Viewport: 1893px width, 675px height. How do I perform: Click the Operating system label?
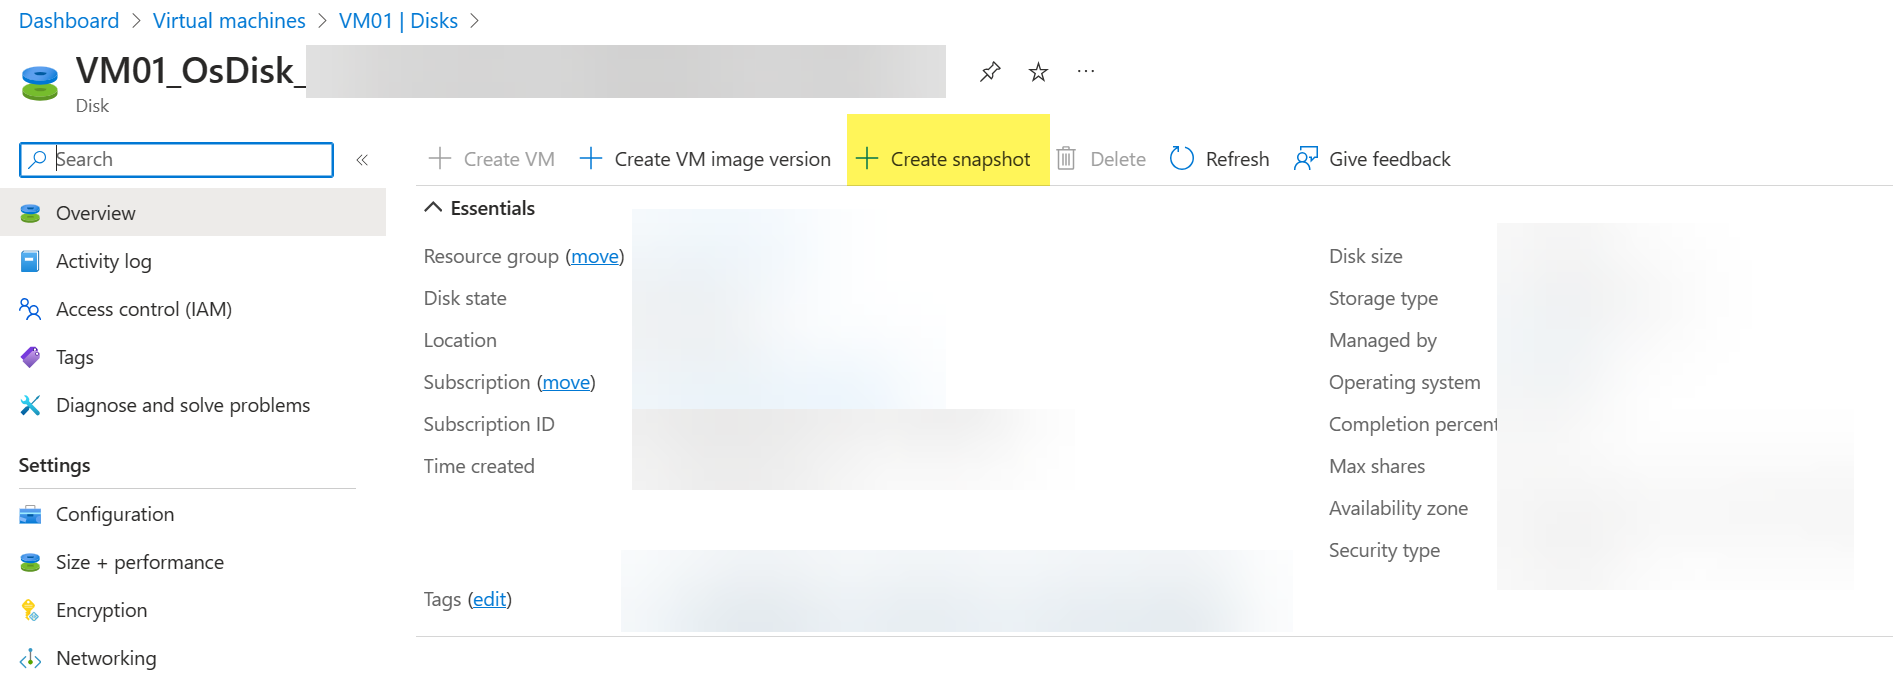click(x=1404, y=383)
